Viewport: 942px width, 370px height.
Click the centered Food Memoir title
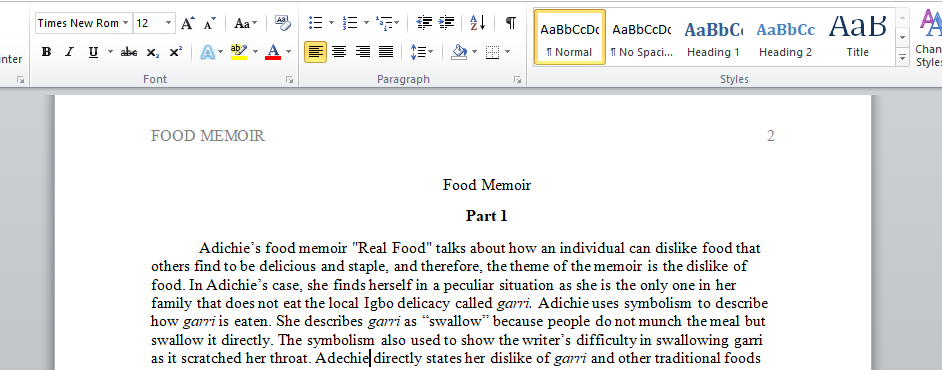(487, 185)
